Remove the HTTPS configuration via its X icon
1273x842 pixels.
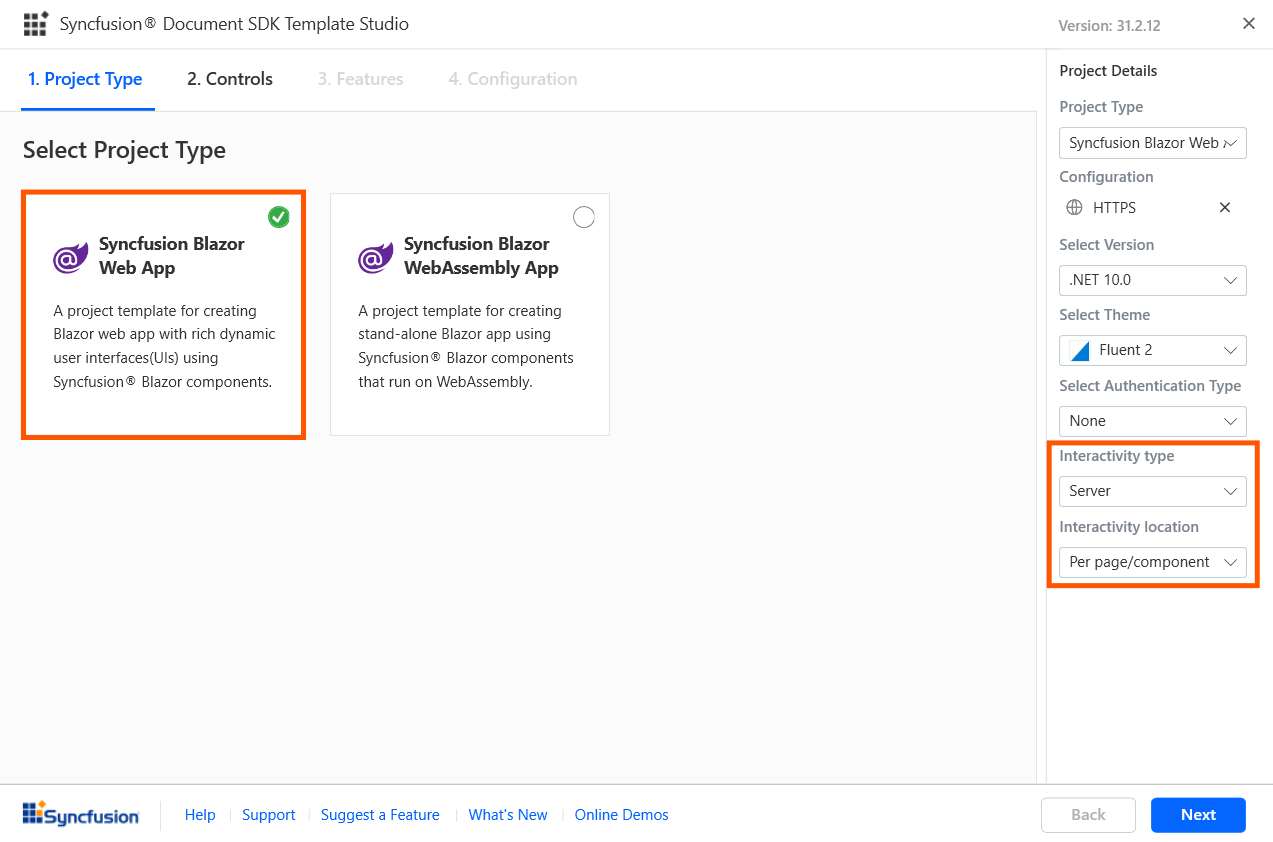1224,207
